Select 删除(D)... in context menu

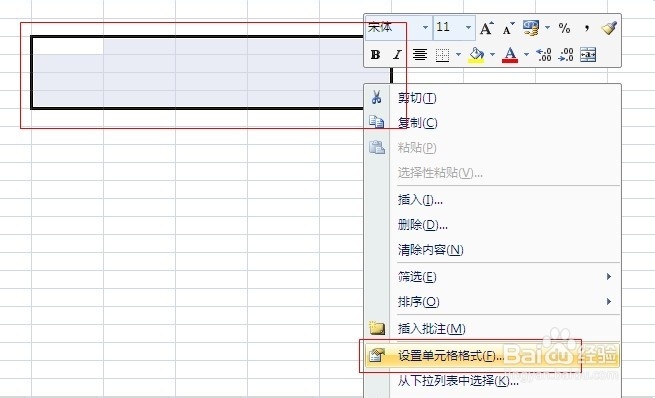pos(492,225)
